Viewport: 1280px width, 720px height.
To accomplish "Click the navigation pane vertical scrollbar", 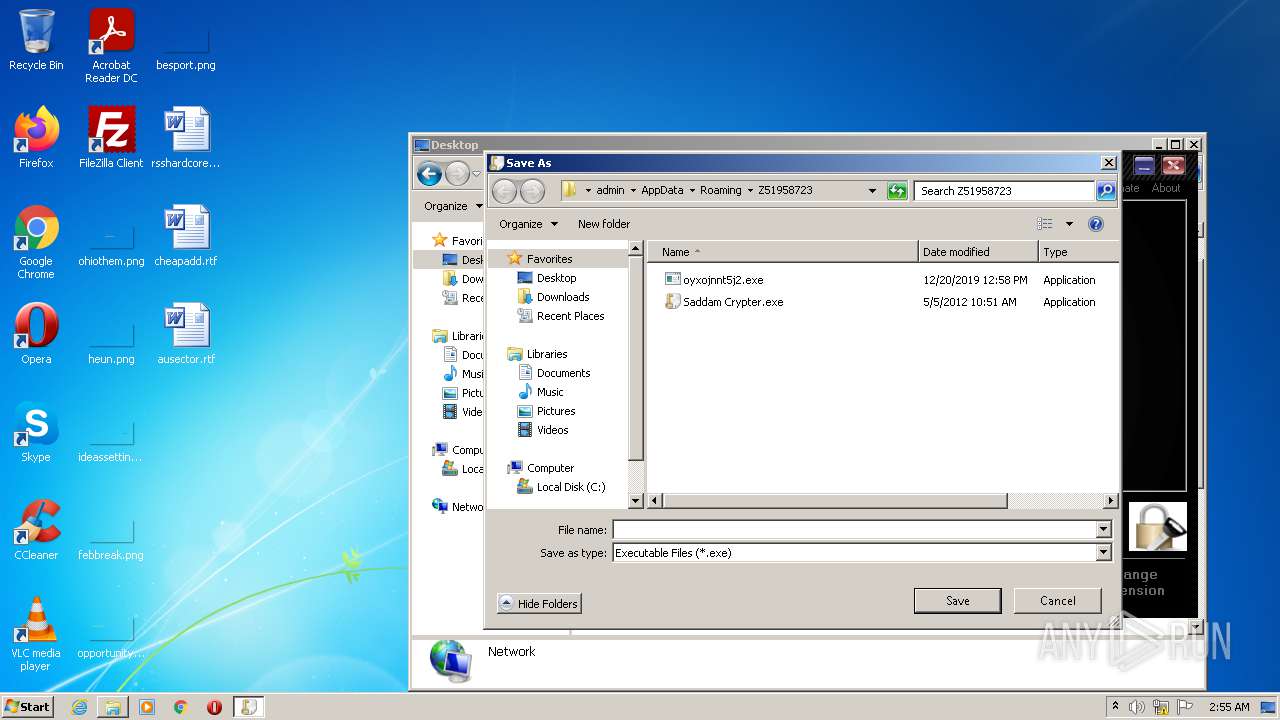I will click(635, 358).
